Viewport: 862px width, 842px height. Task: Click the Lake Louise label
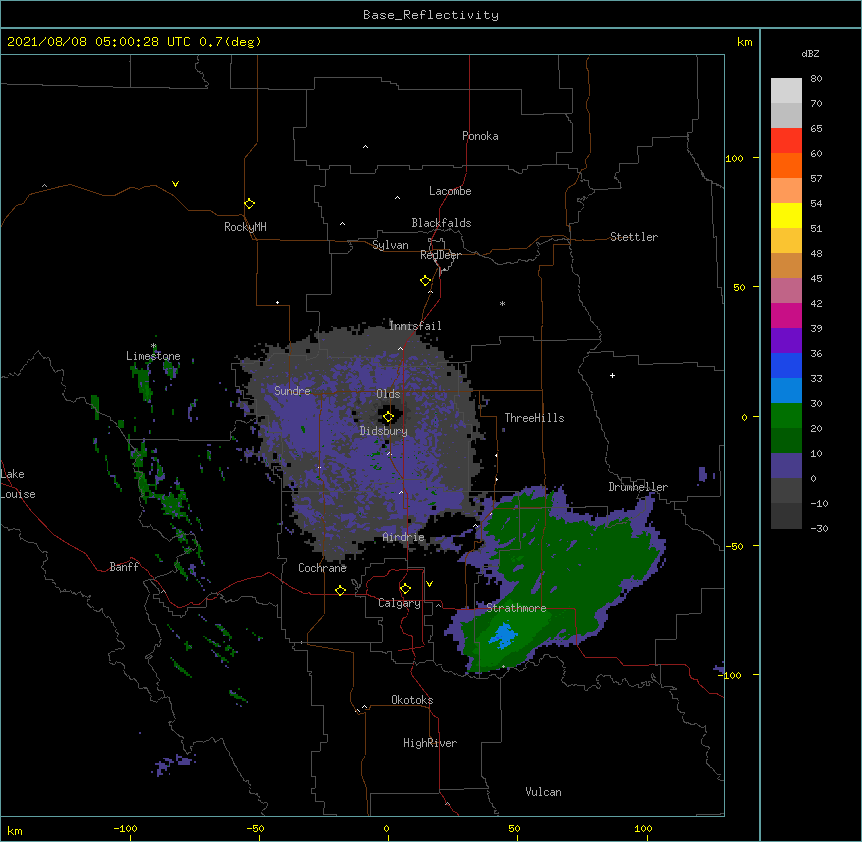[18, 484]
